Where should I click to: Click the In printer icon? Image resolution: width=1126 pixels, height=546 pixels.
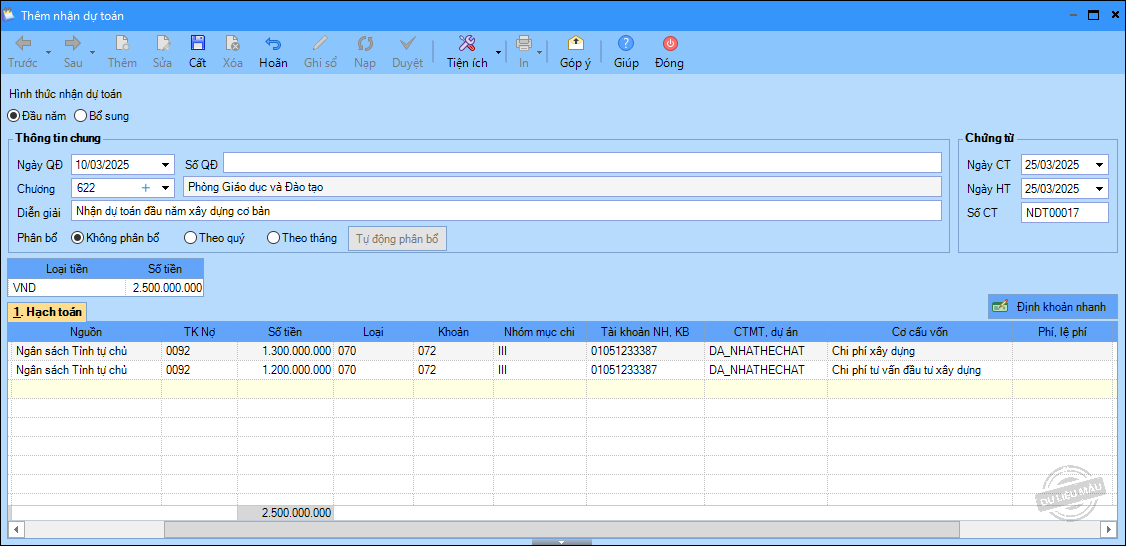point(523,44)
